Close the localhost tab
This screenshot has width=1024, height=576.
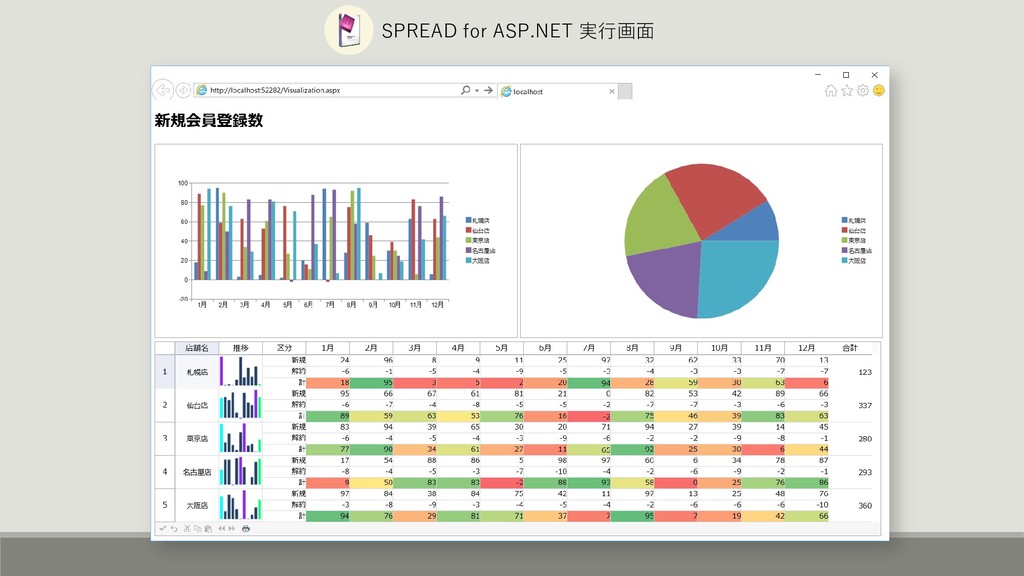pos(612,91)
